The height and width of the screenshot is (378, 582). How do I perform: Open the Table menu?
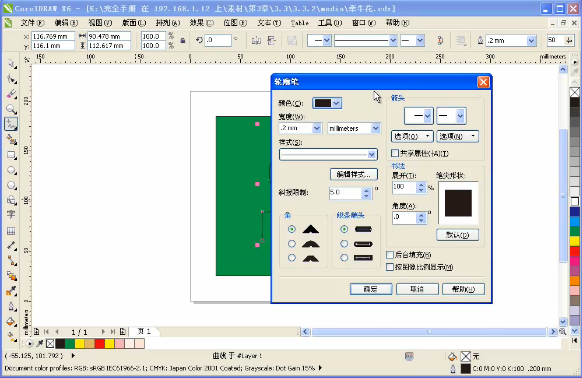[x=300, y=23]
